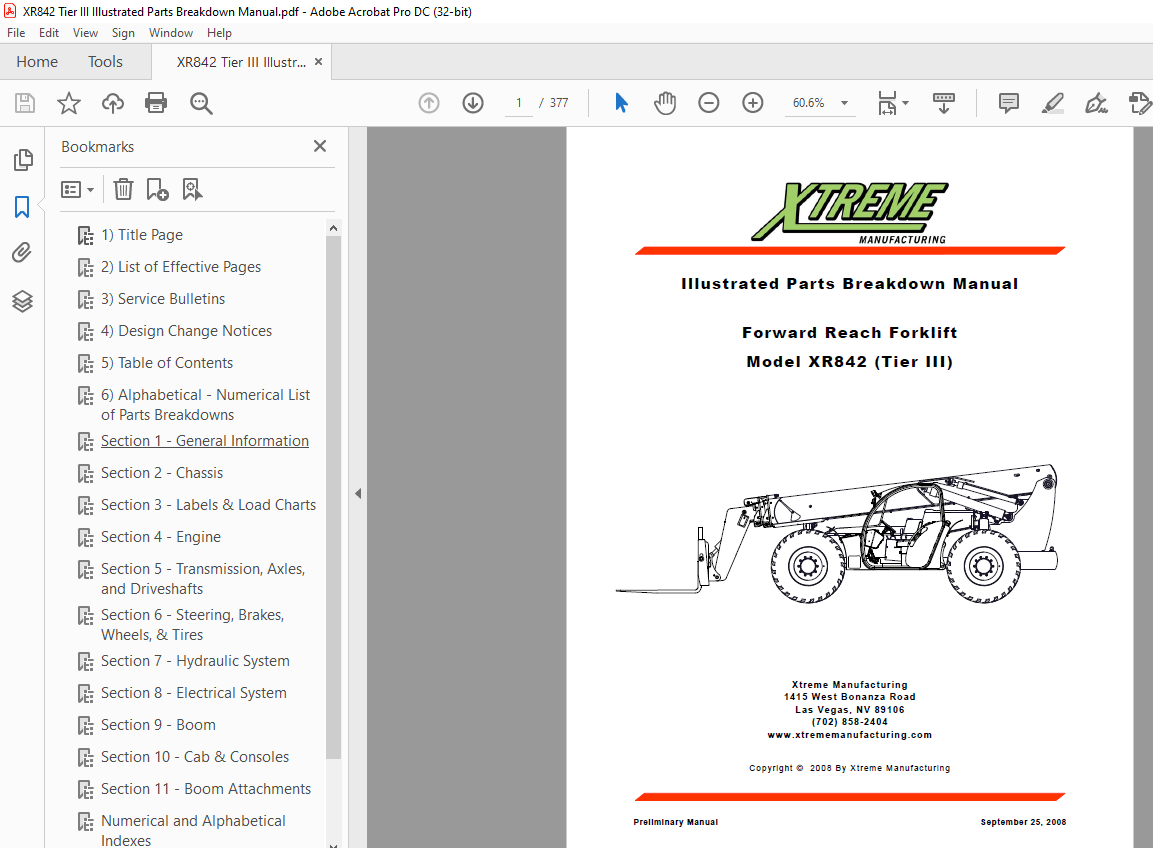The image size is (1153, 848).
Task: Click the page number input field
Action: coord(518,103)
